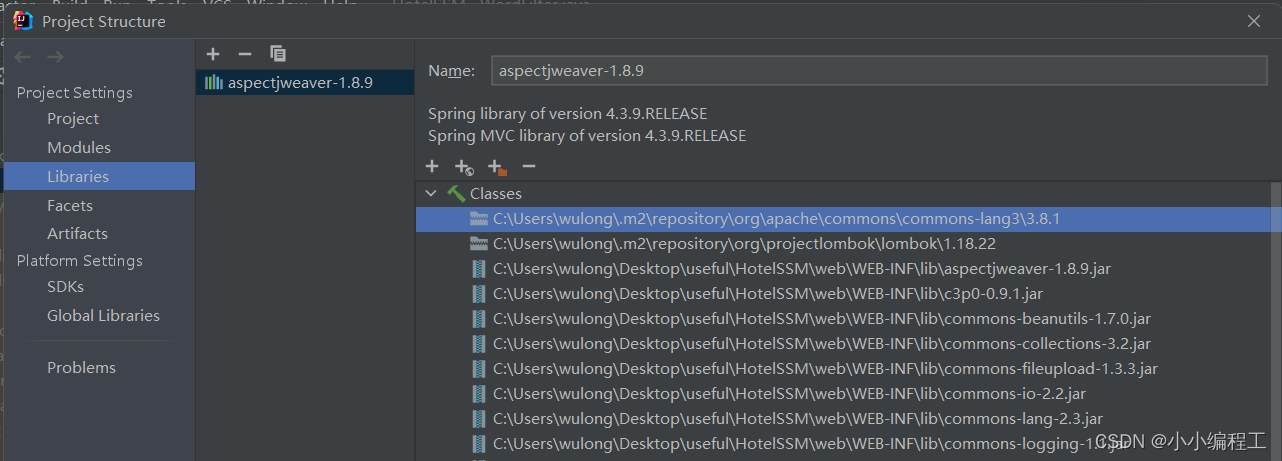Remove selected library with minus icon
The image size is (1282, 461).
(x=245, y=54)
